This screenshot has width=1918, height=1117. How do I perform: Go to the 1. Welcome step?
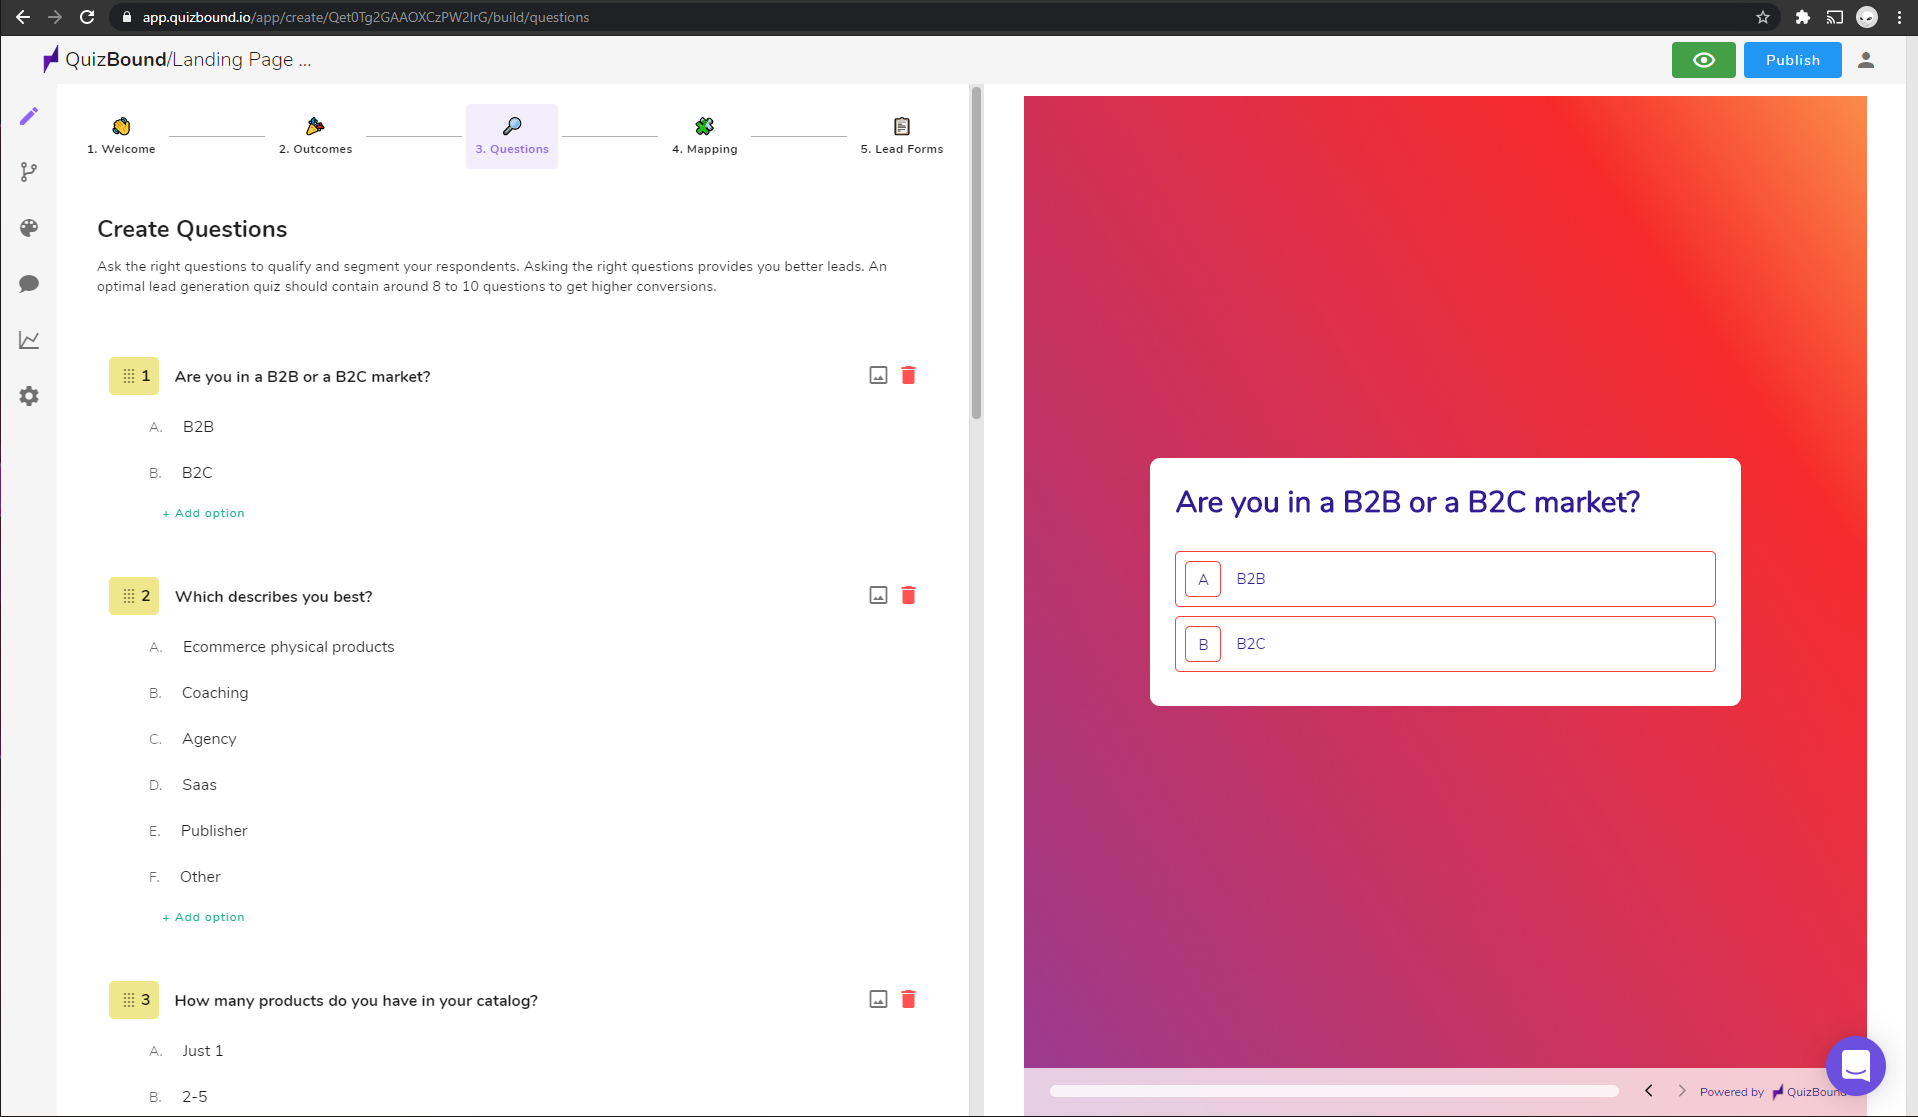[121, 136]
